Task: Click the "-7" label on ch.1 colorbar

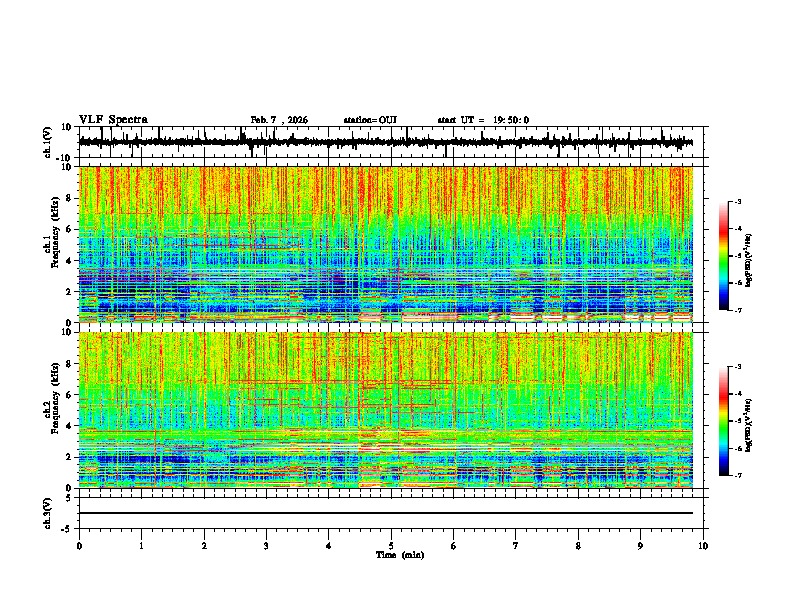Action: [738, 310]
